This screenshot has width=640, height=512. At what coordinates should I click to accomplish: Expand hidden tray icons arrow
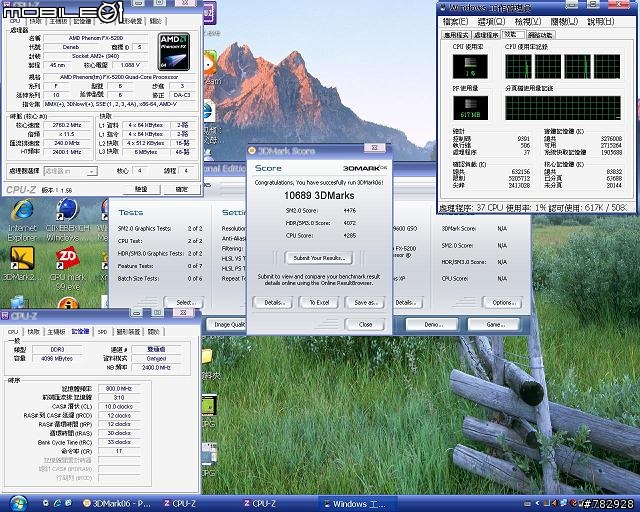pos(537,503)
